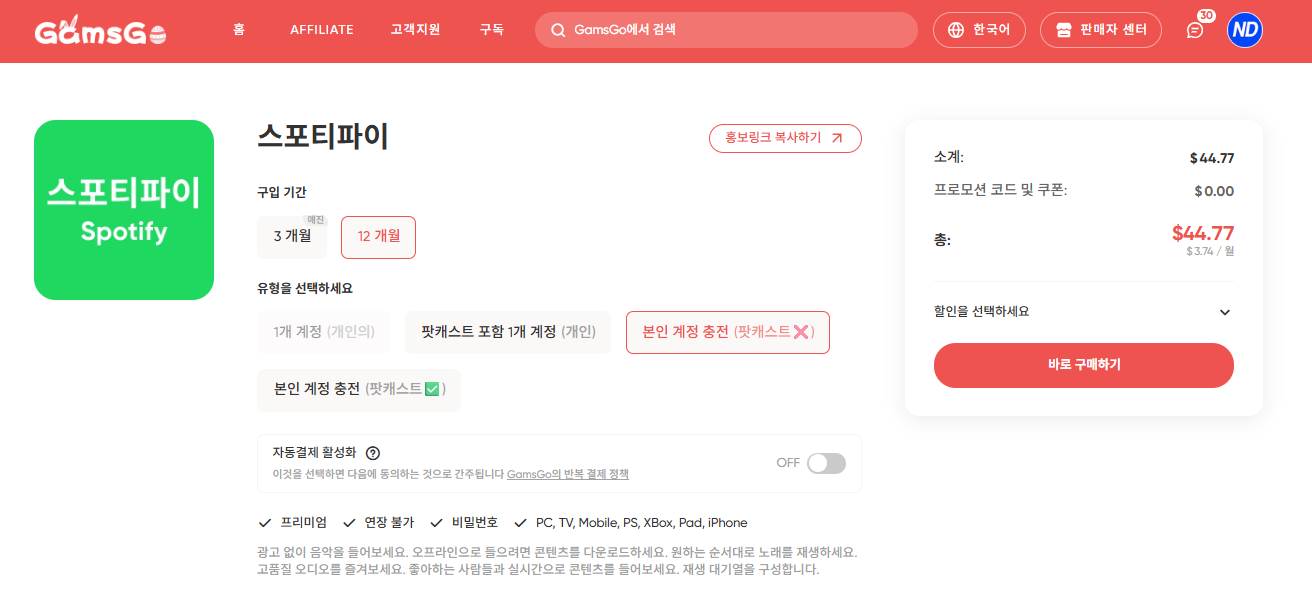
Task: Go to 홈 menu item
Action: (239, 30)
